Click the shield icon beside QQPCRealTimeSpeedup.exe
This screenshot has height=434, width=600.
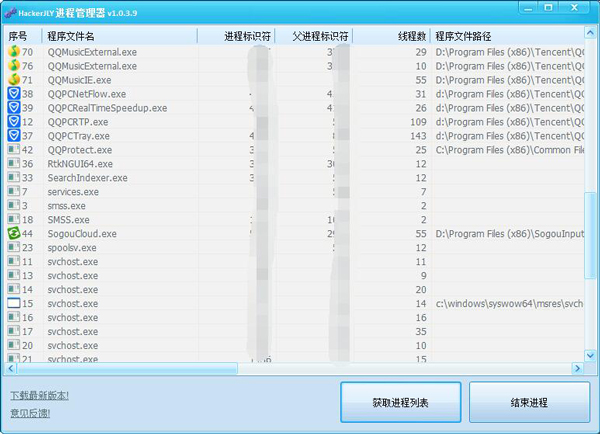tap(14, 107)
